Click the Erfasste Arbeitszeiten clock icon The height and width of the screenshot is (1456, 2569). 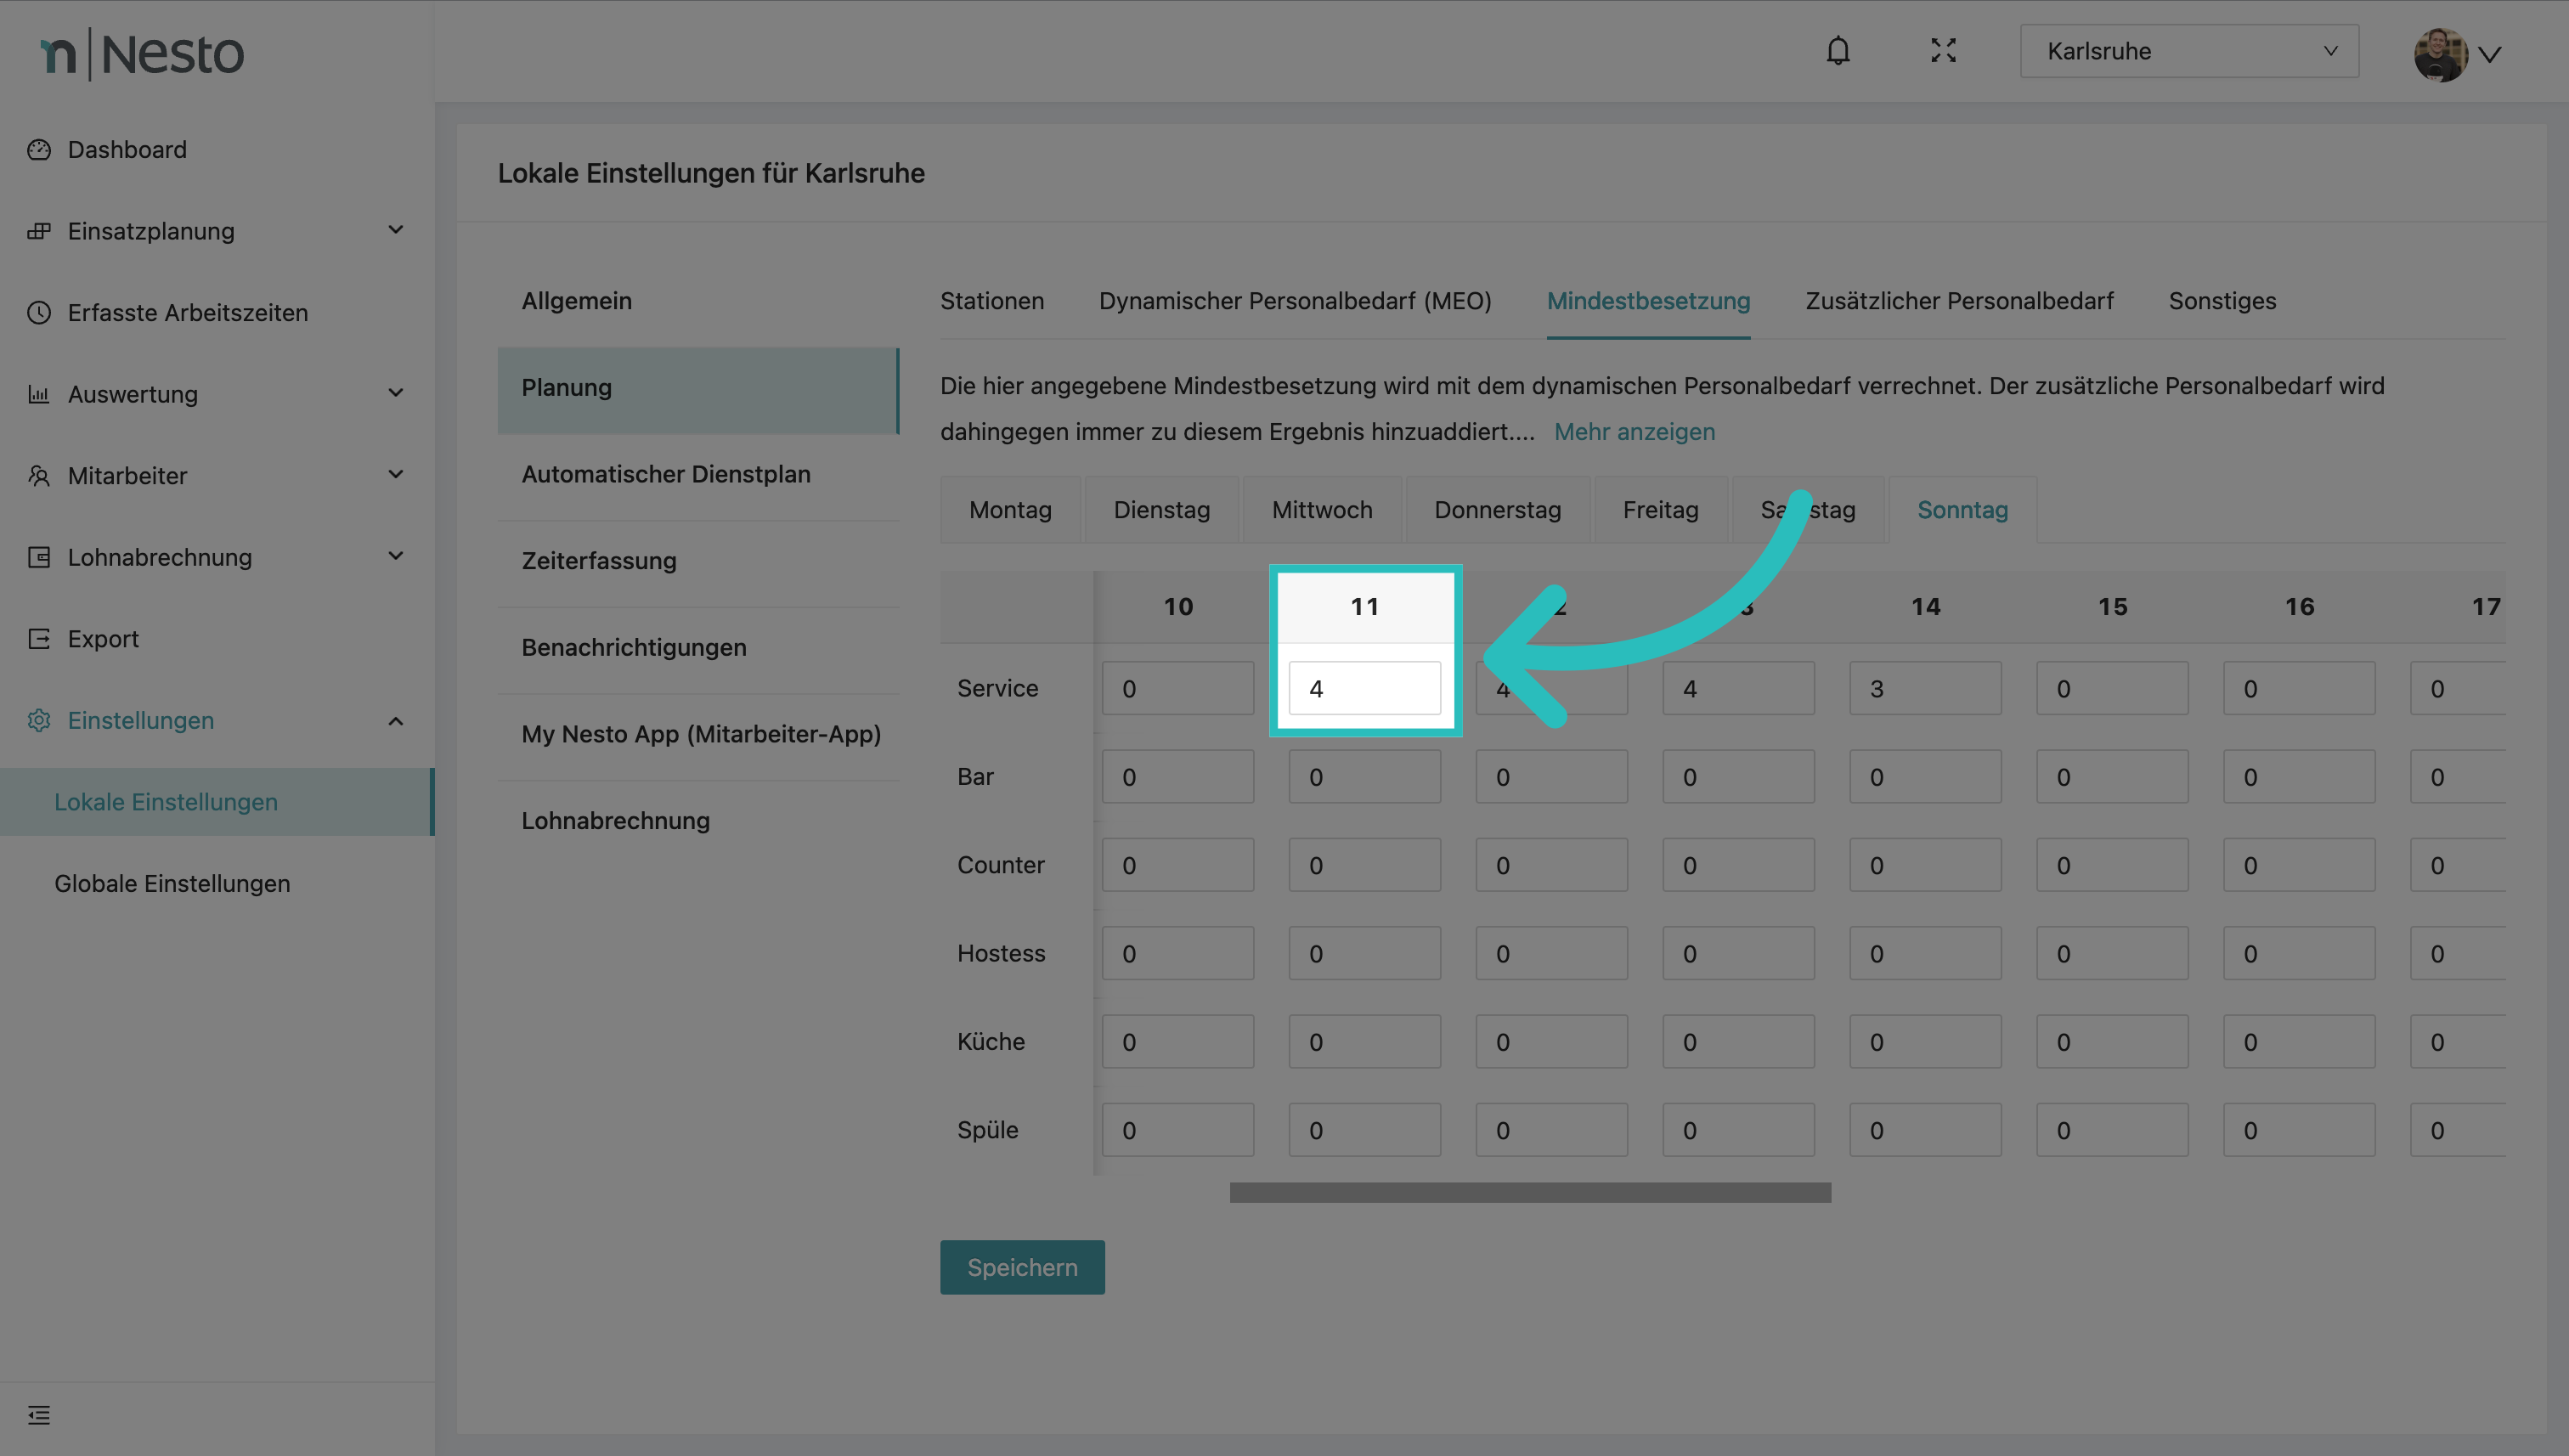tap(39, 313)
